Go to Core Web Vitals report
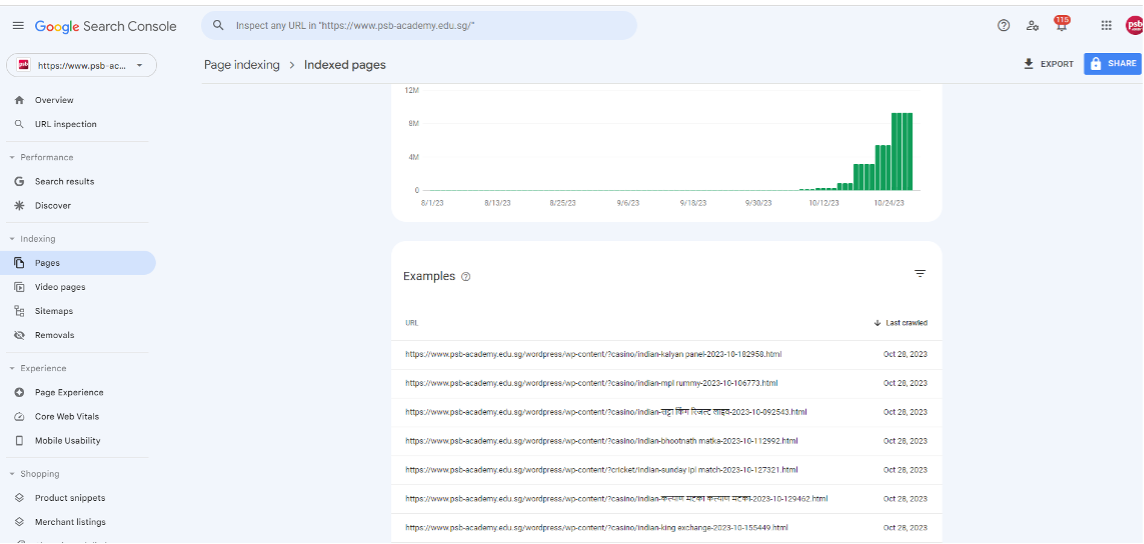Viewport: 1144px width, 544px height. pyautogui.click(x=66, y=416)
